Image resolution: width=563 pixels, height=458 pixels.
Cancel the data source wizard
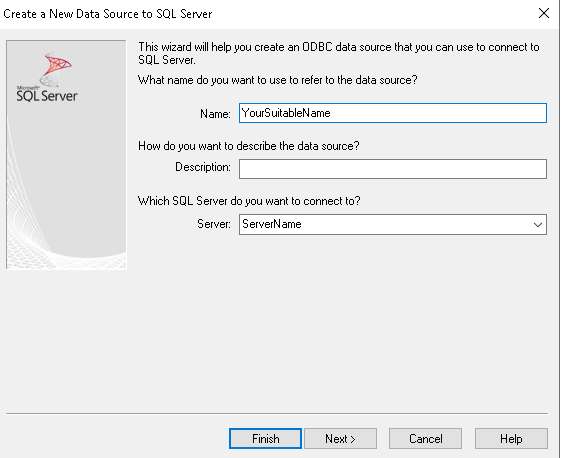[425, 439]
